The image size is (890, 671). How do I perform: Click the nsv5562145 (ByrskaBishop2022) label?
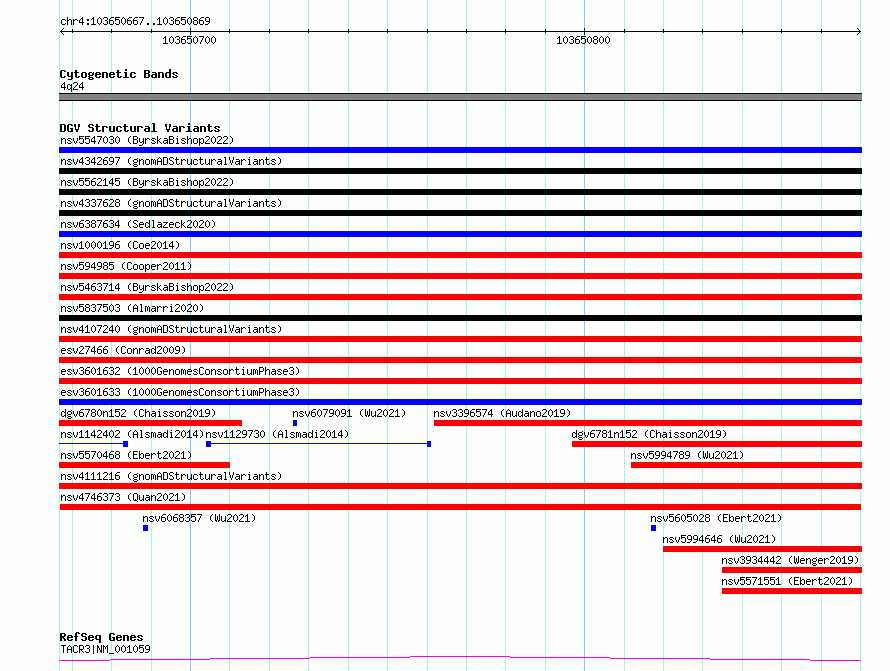point(147,182)
